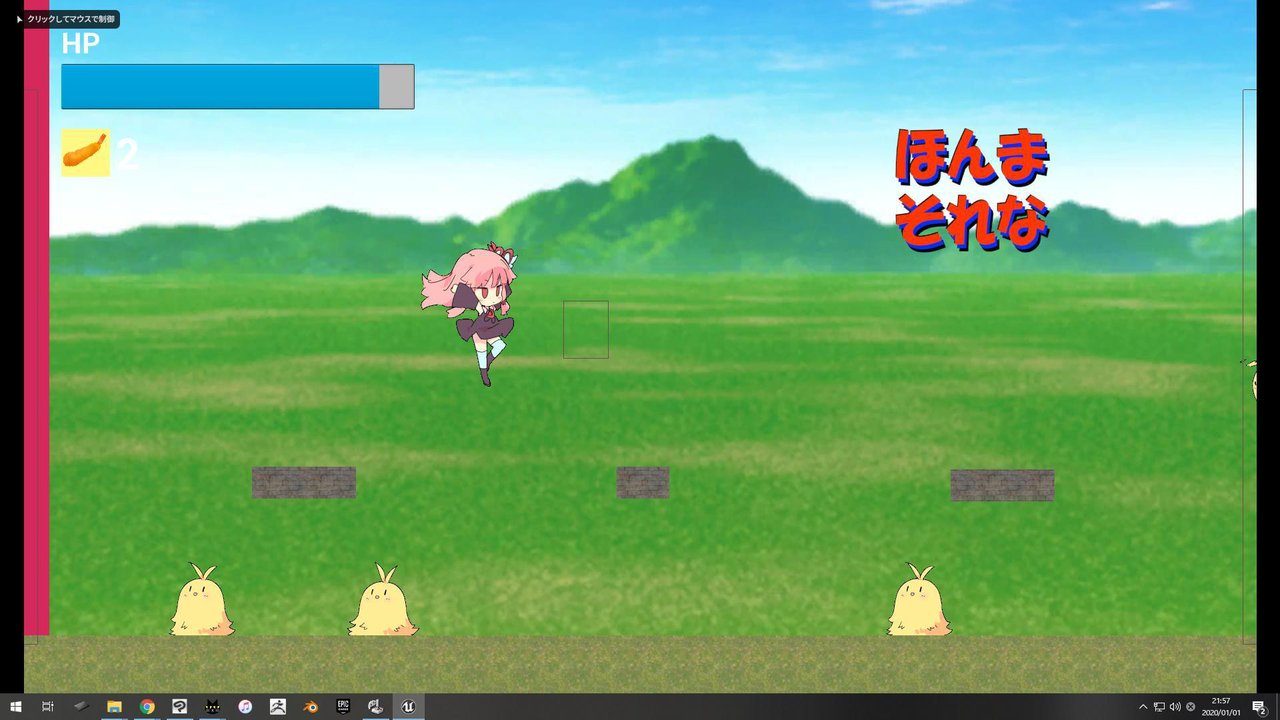Viewport: 1280px width, 720px height.
Task: Open Epic Games Launcher from the taskbar
Action: [x=343, y=707]
